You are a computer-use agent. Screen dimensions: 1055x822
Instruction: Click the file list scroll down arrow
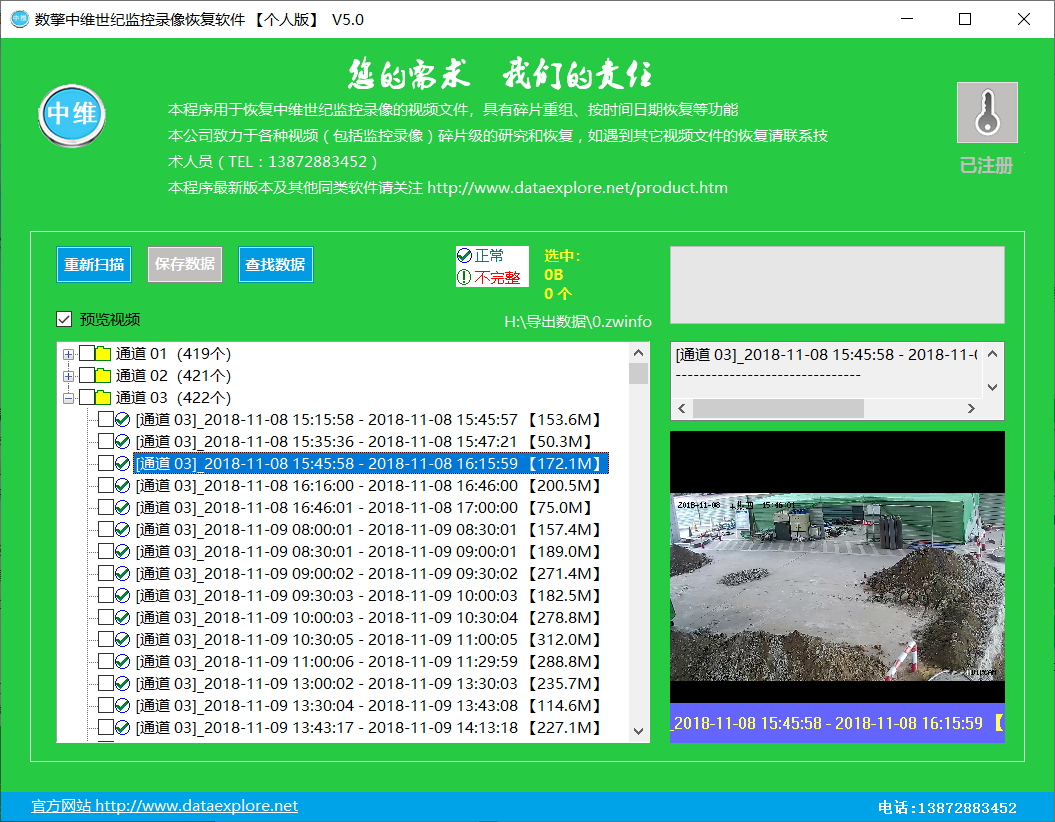(x=639, y=732)
